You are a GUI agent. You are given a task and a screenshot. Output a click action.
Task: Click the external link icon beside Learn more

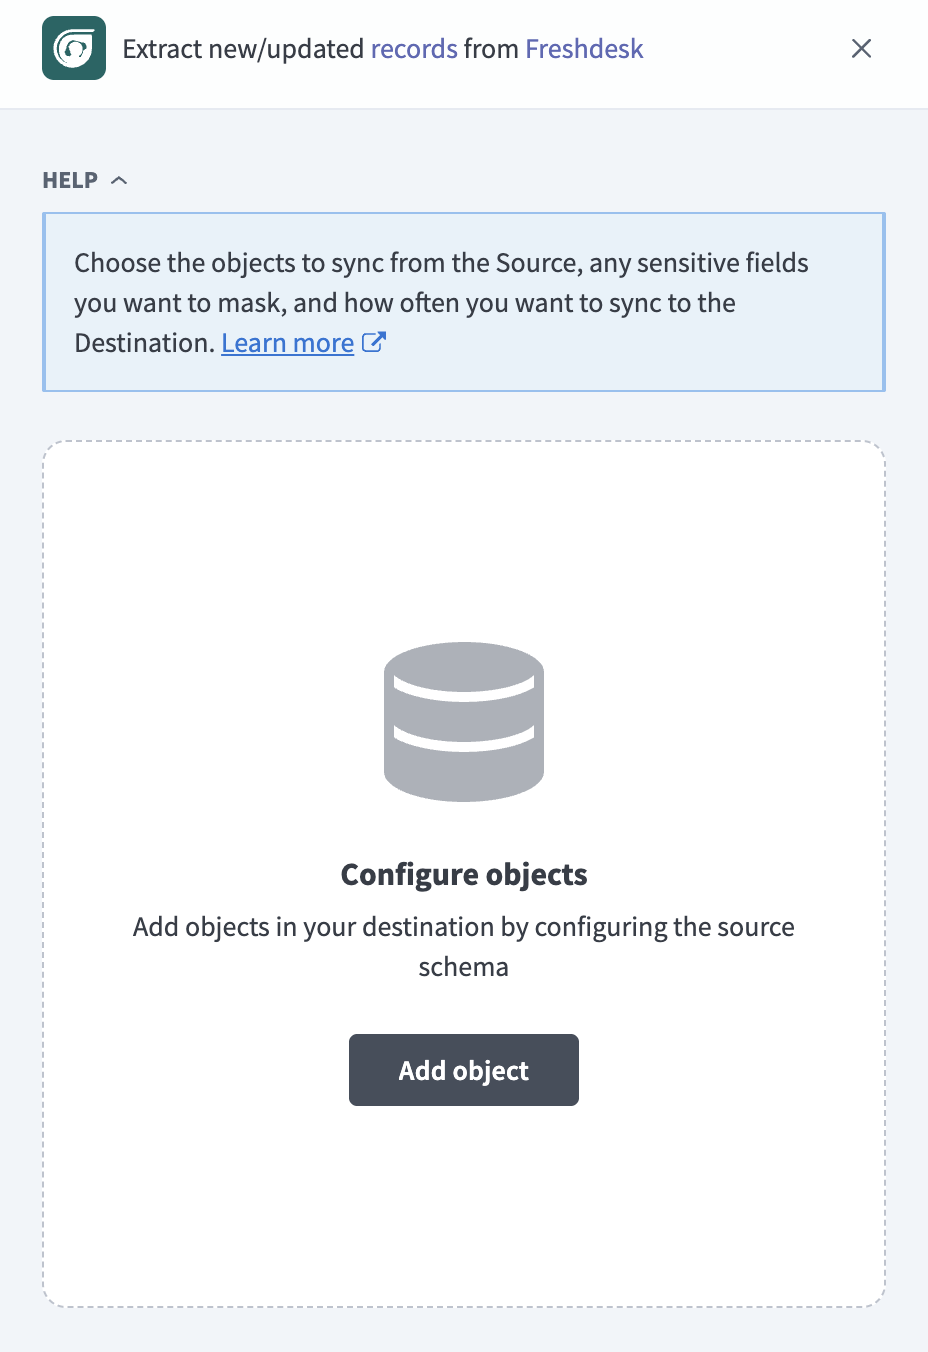click(374, 342)
